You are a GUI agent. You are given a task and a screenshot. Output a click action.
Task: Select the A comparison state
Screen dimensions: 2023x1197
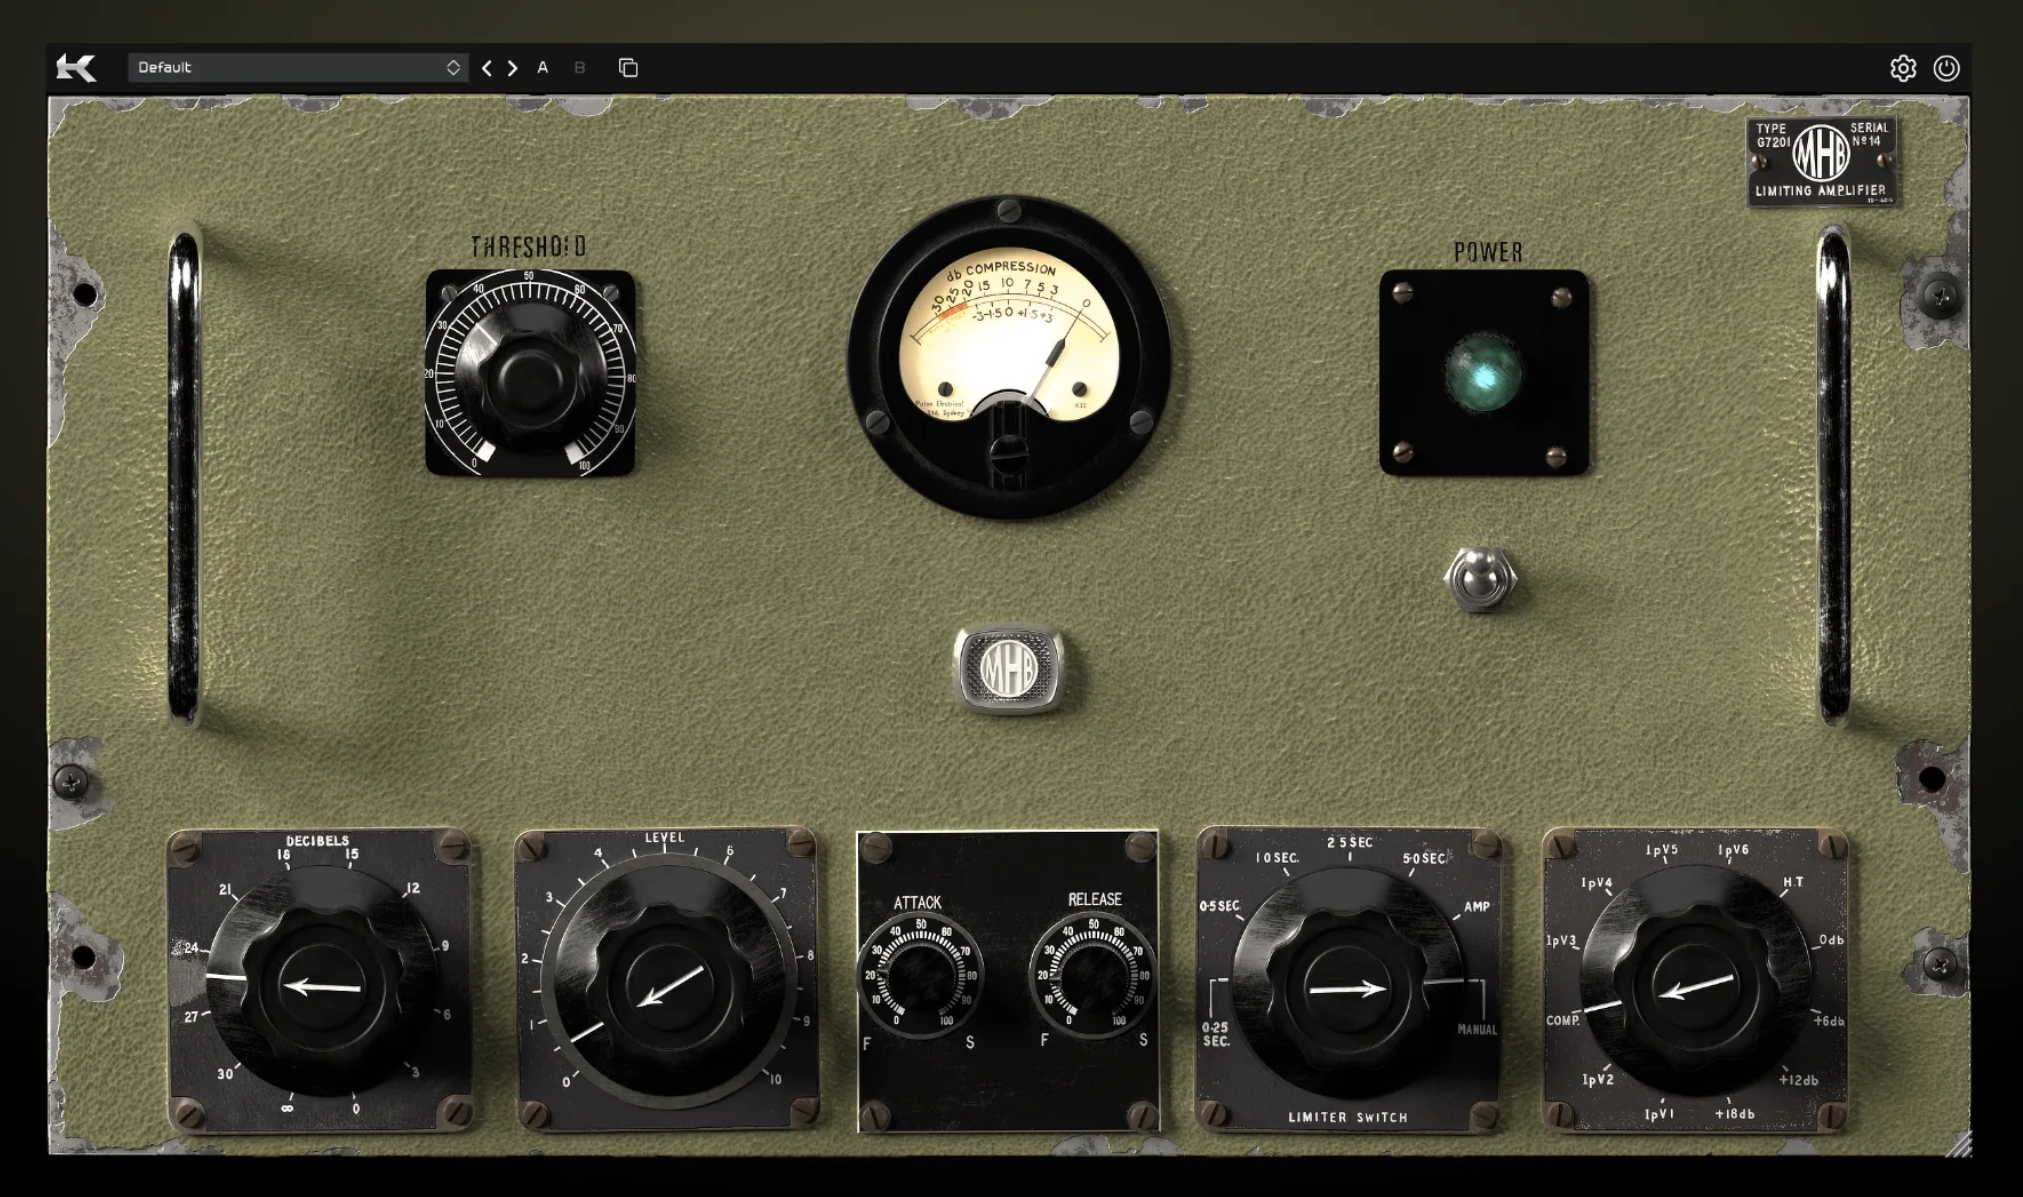543,68
